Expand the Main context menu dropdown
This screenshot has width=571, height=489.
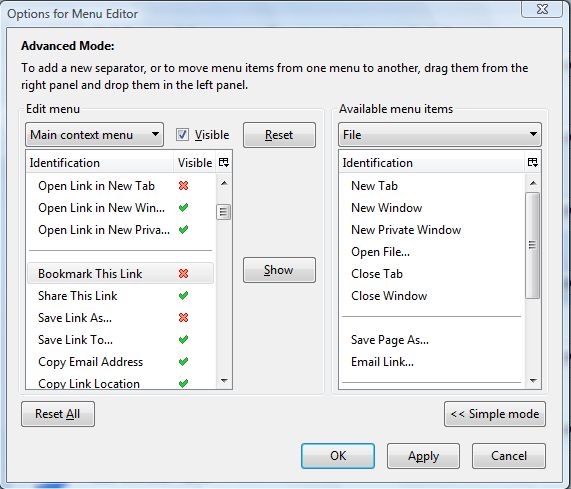(x=94, y=135)
